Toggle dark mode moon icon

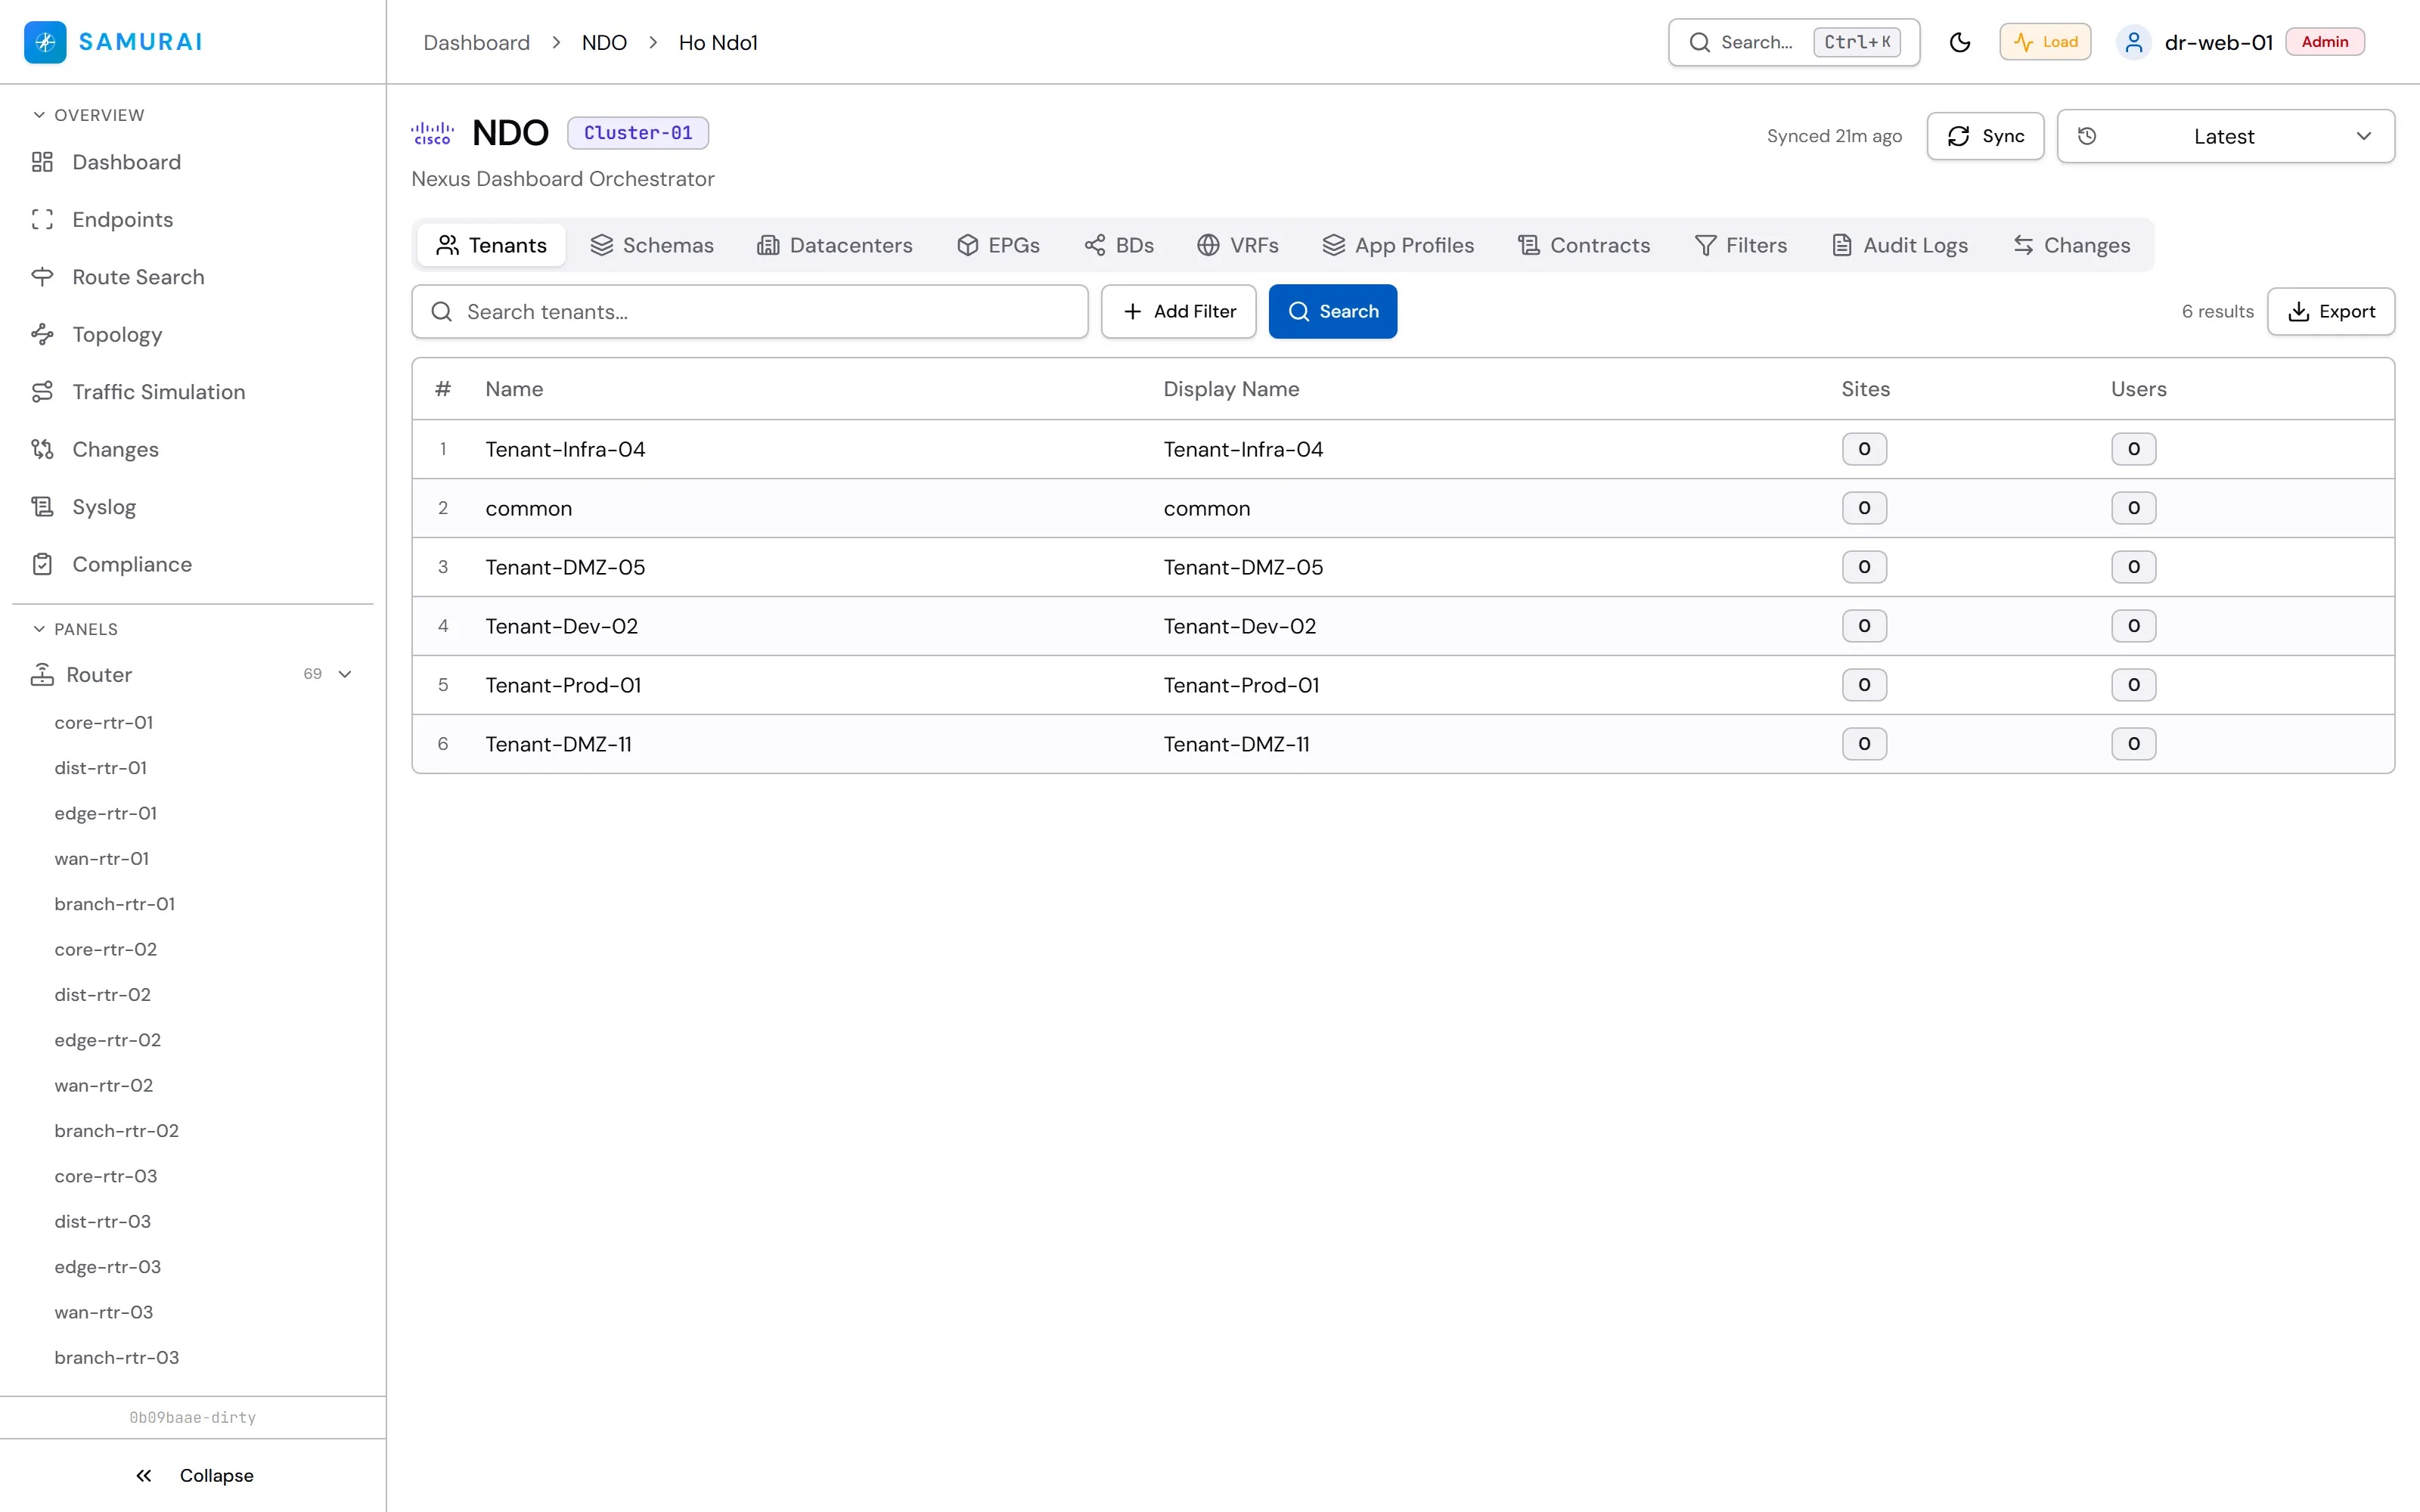tap(1960, 42)
